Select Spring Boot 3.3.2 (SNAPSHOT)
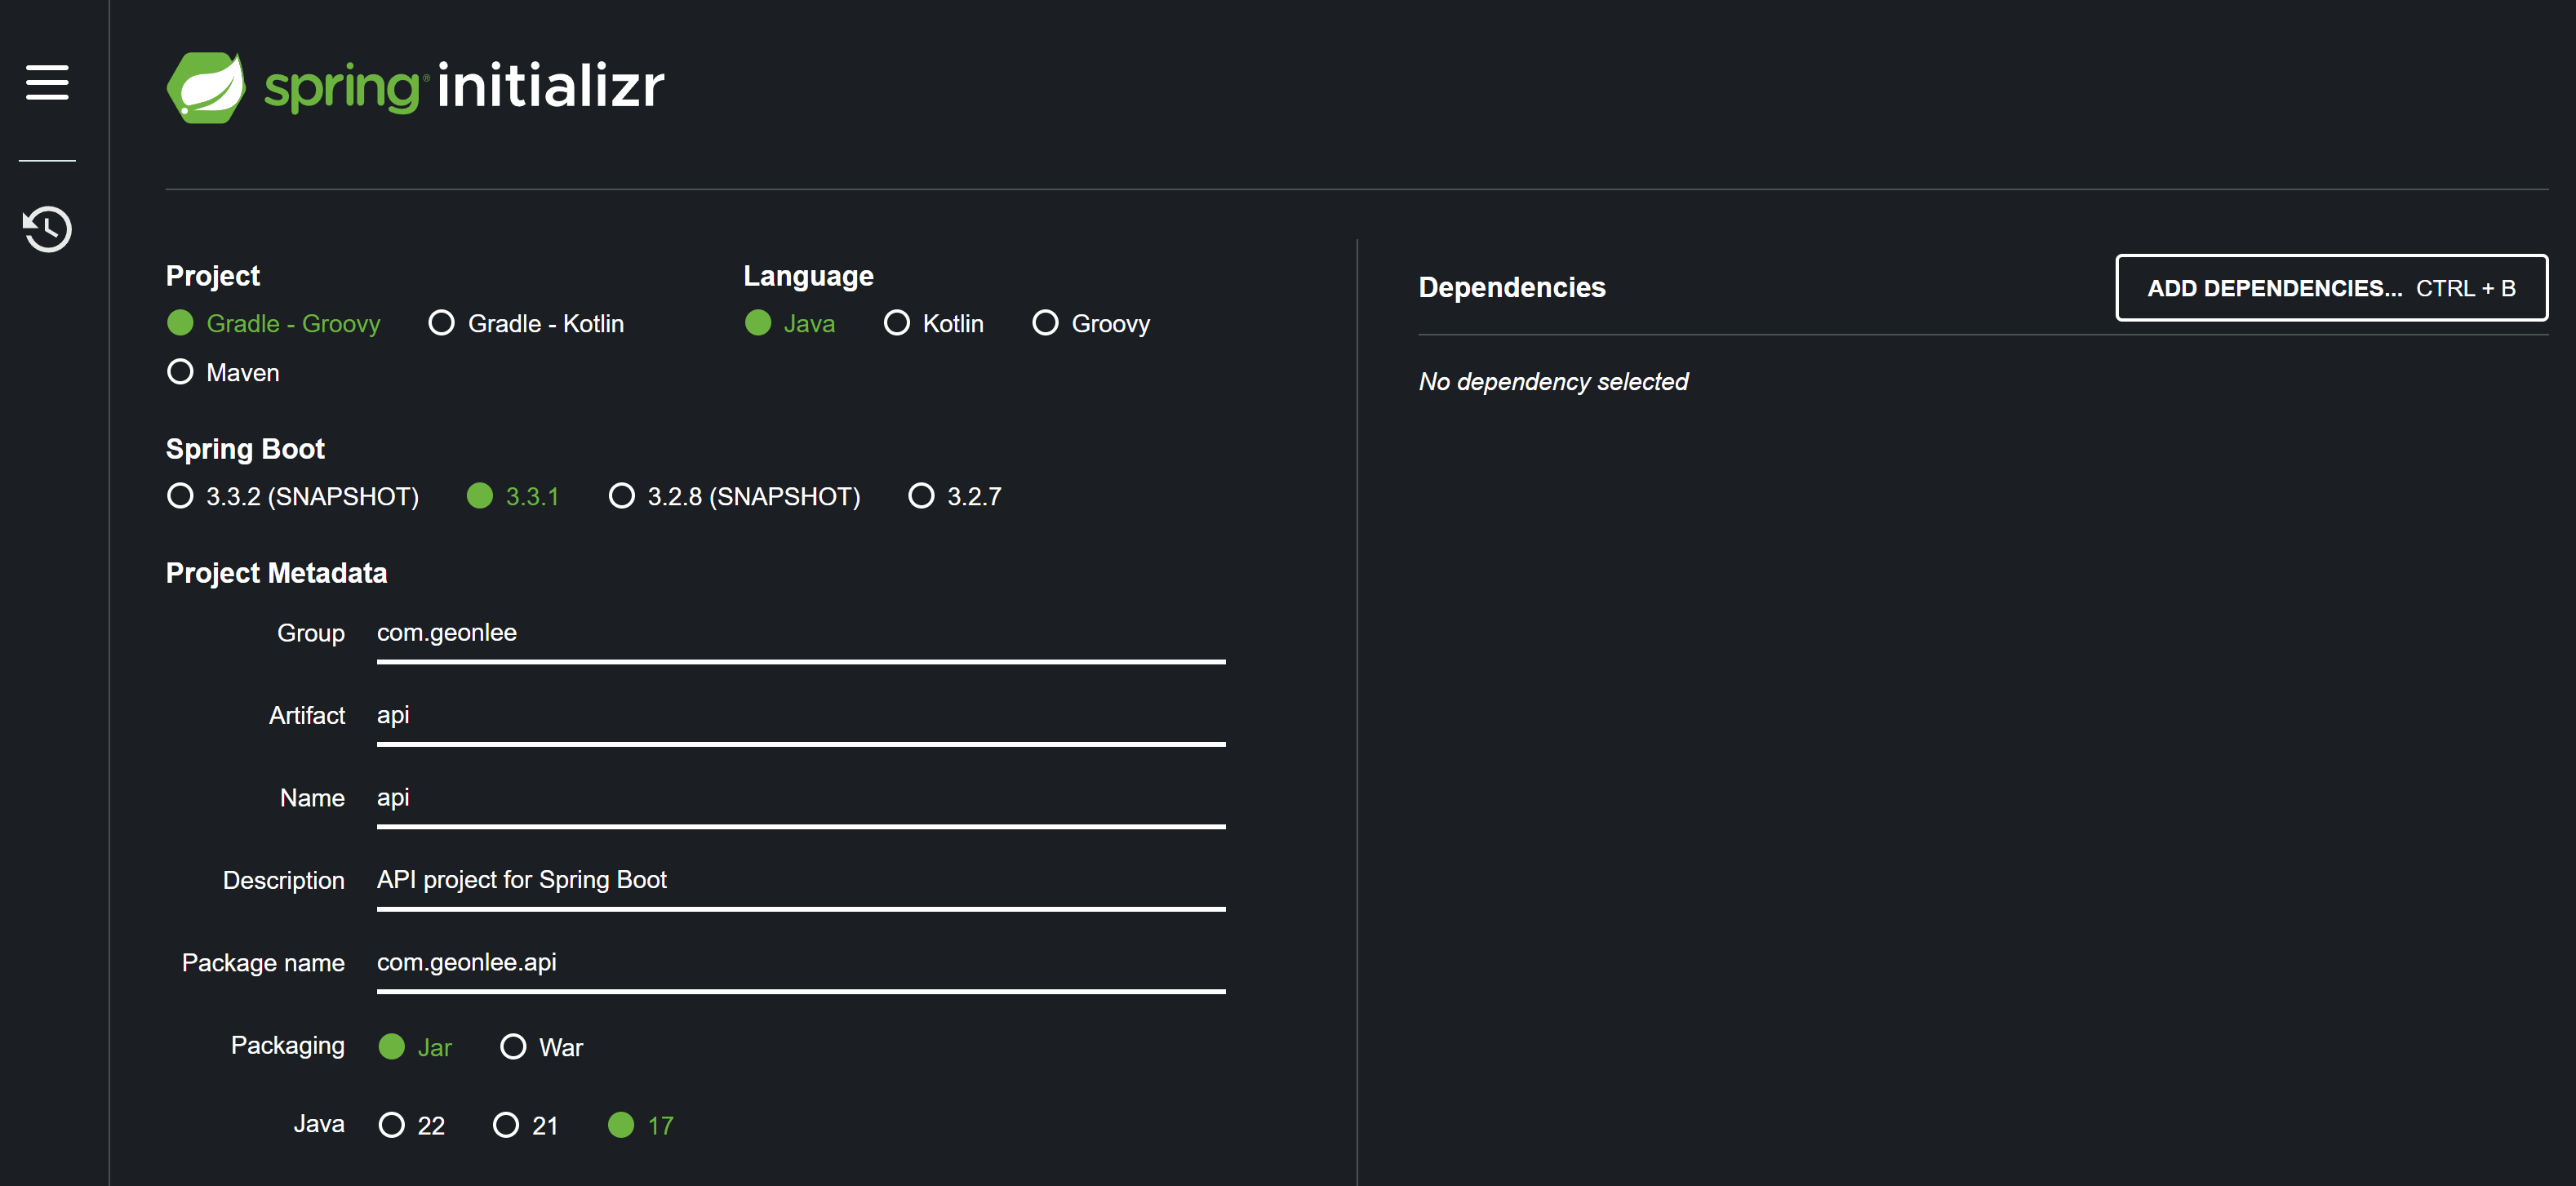This screenshot has width=2576, height=1186. click(180, 496)
